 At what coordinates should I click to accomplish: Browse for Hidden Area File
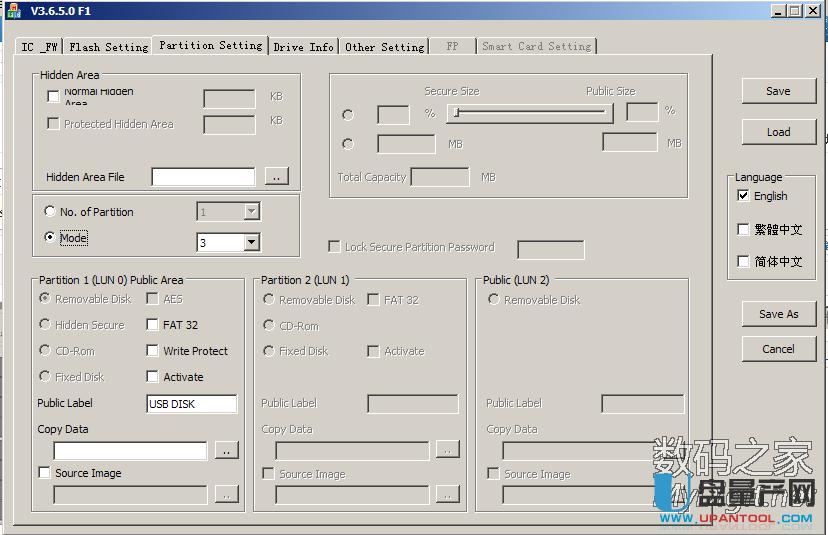277,177
